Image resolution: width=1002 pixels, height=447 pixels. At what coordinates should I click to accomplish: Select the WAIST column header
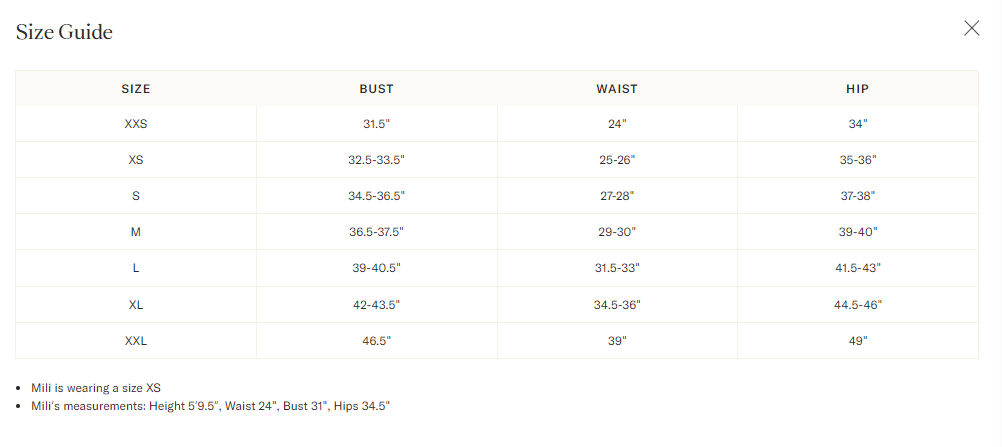(617, 89)
